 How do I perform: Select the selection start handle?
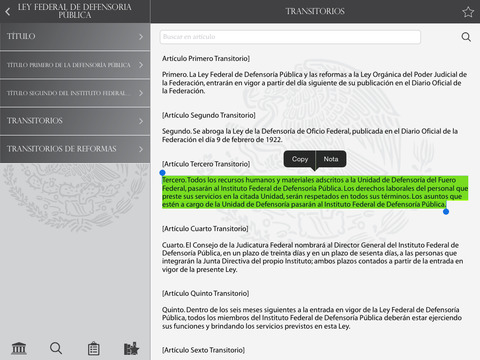point(162,173)
